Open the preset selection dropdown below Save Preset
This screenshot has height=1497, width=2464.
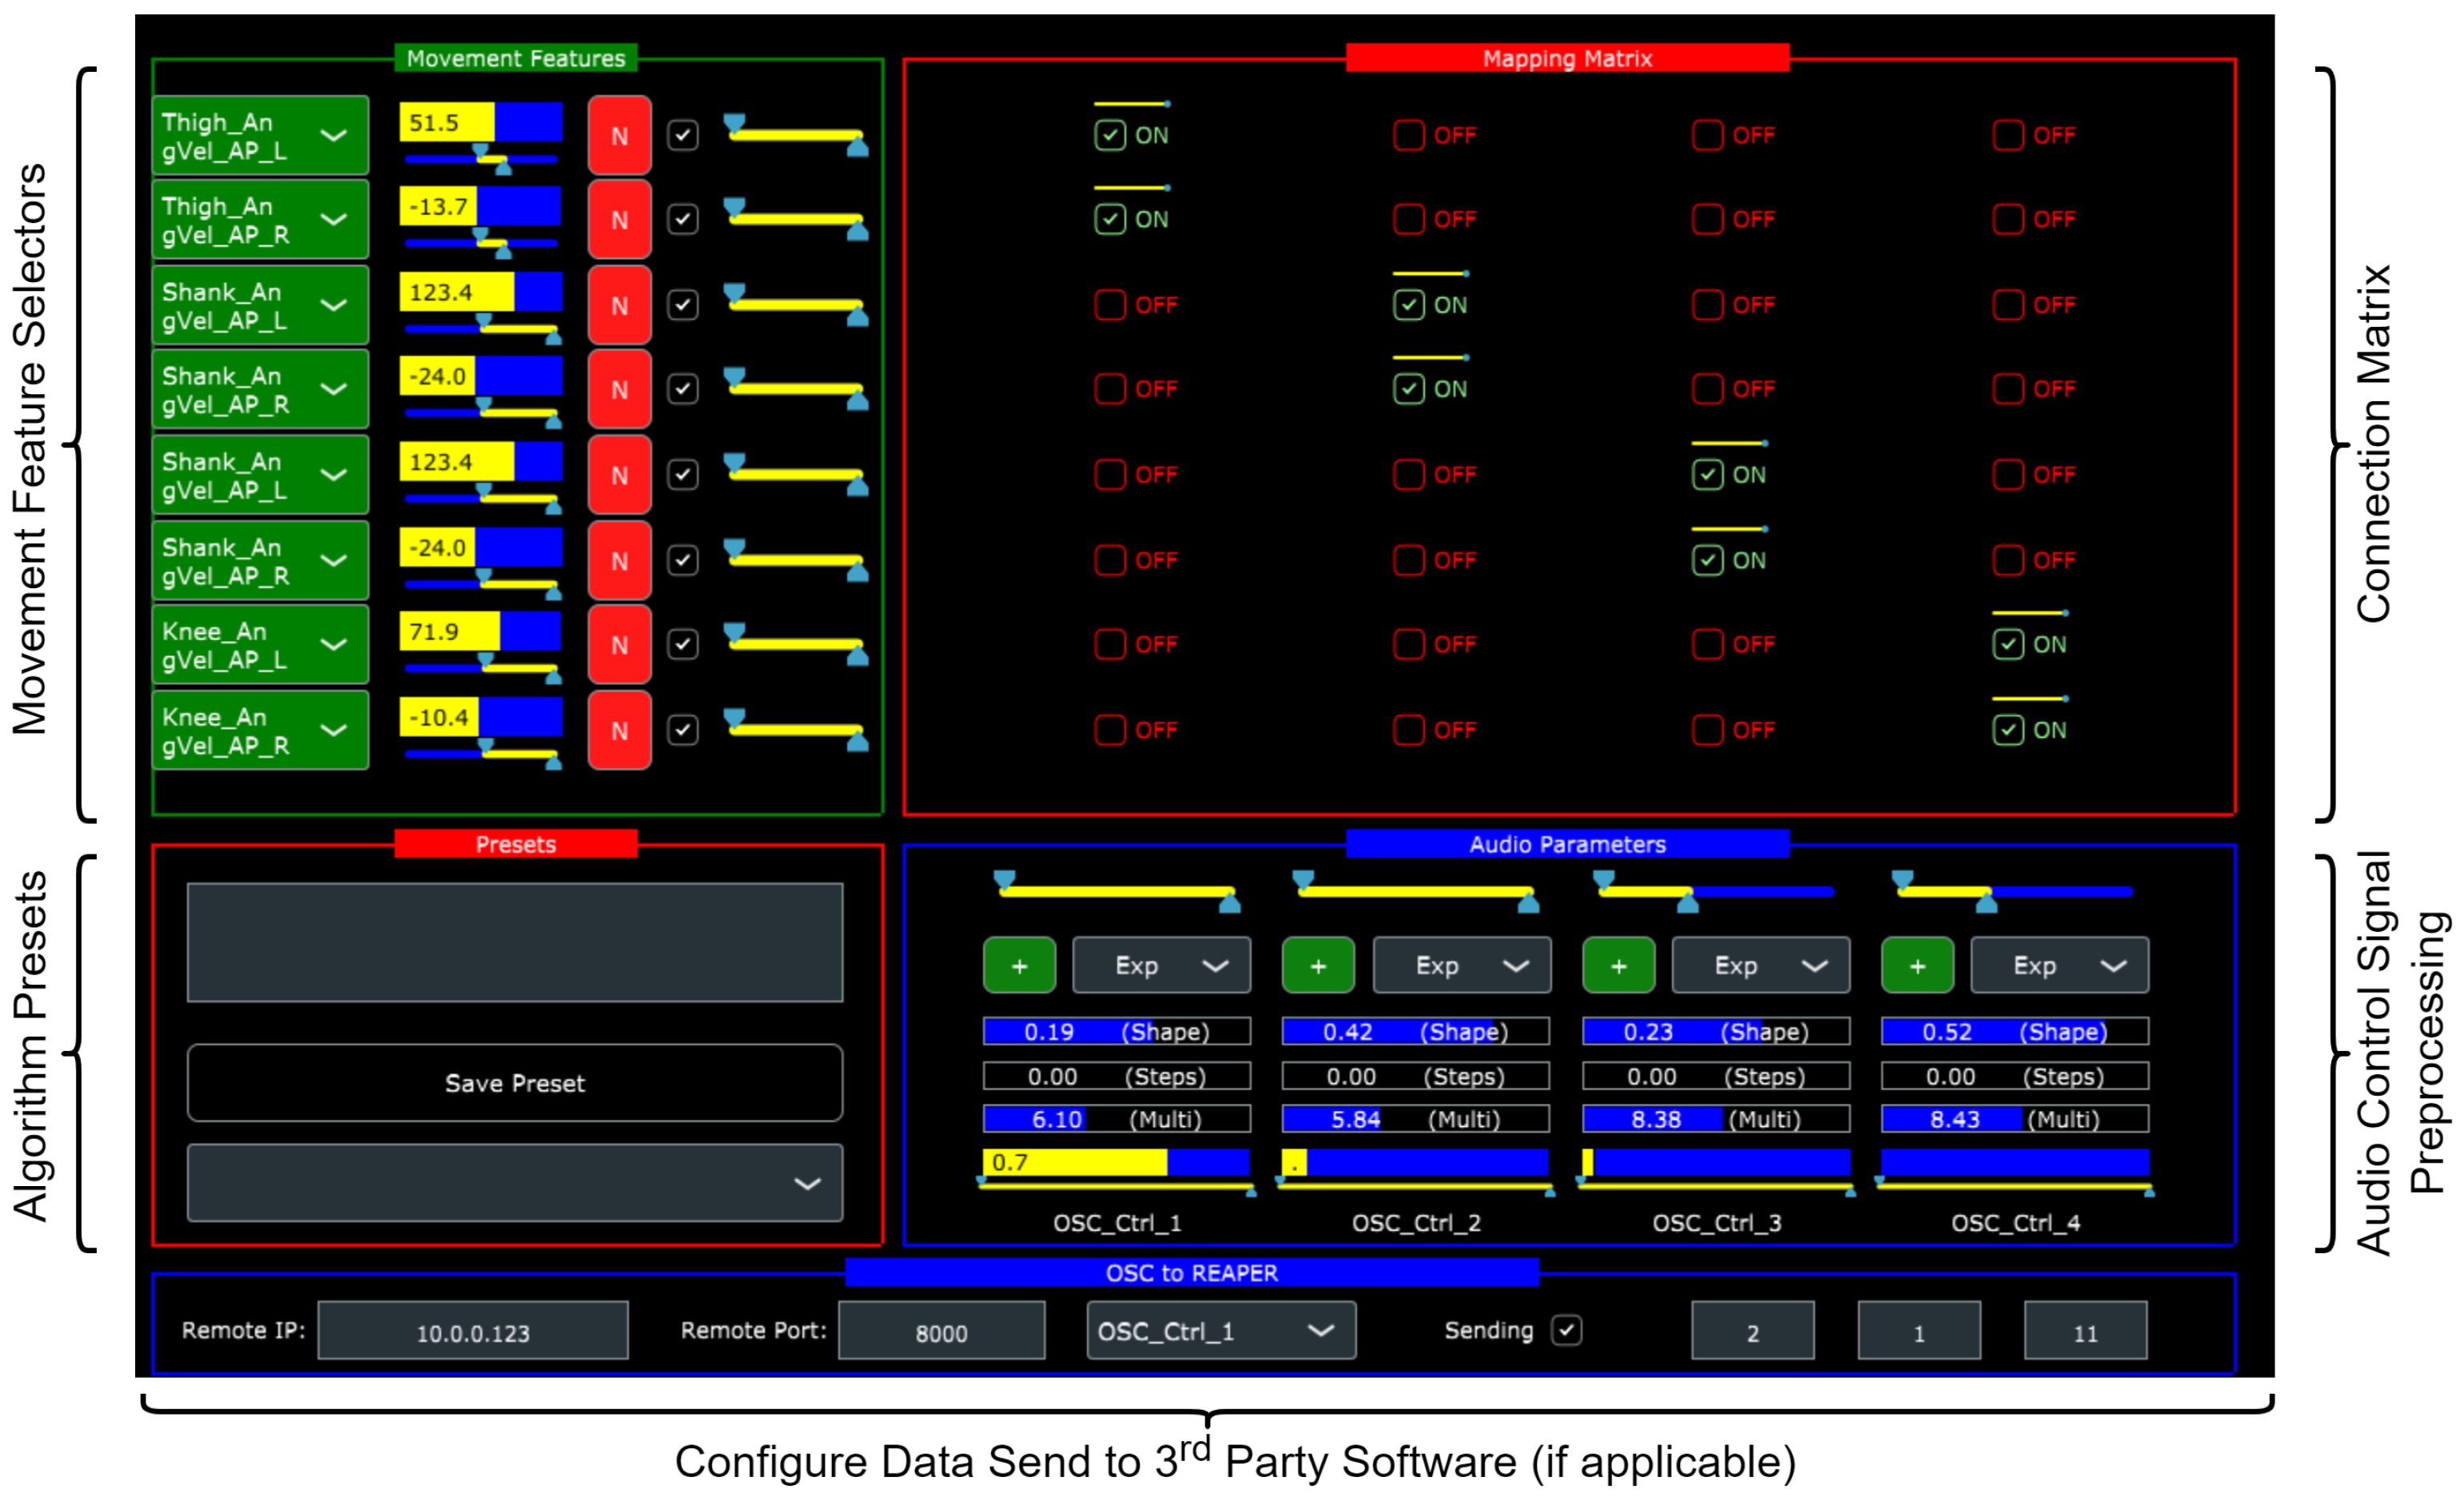[x=514, y=1183]
